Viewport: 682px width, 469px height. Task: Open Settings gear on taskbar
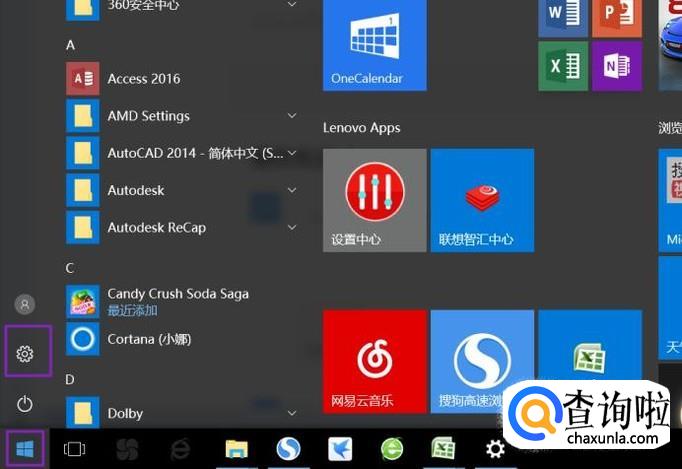click(495, 449)
